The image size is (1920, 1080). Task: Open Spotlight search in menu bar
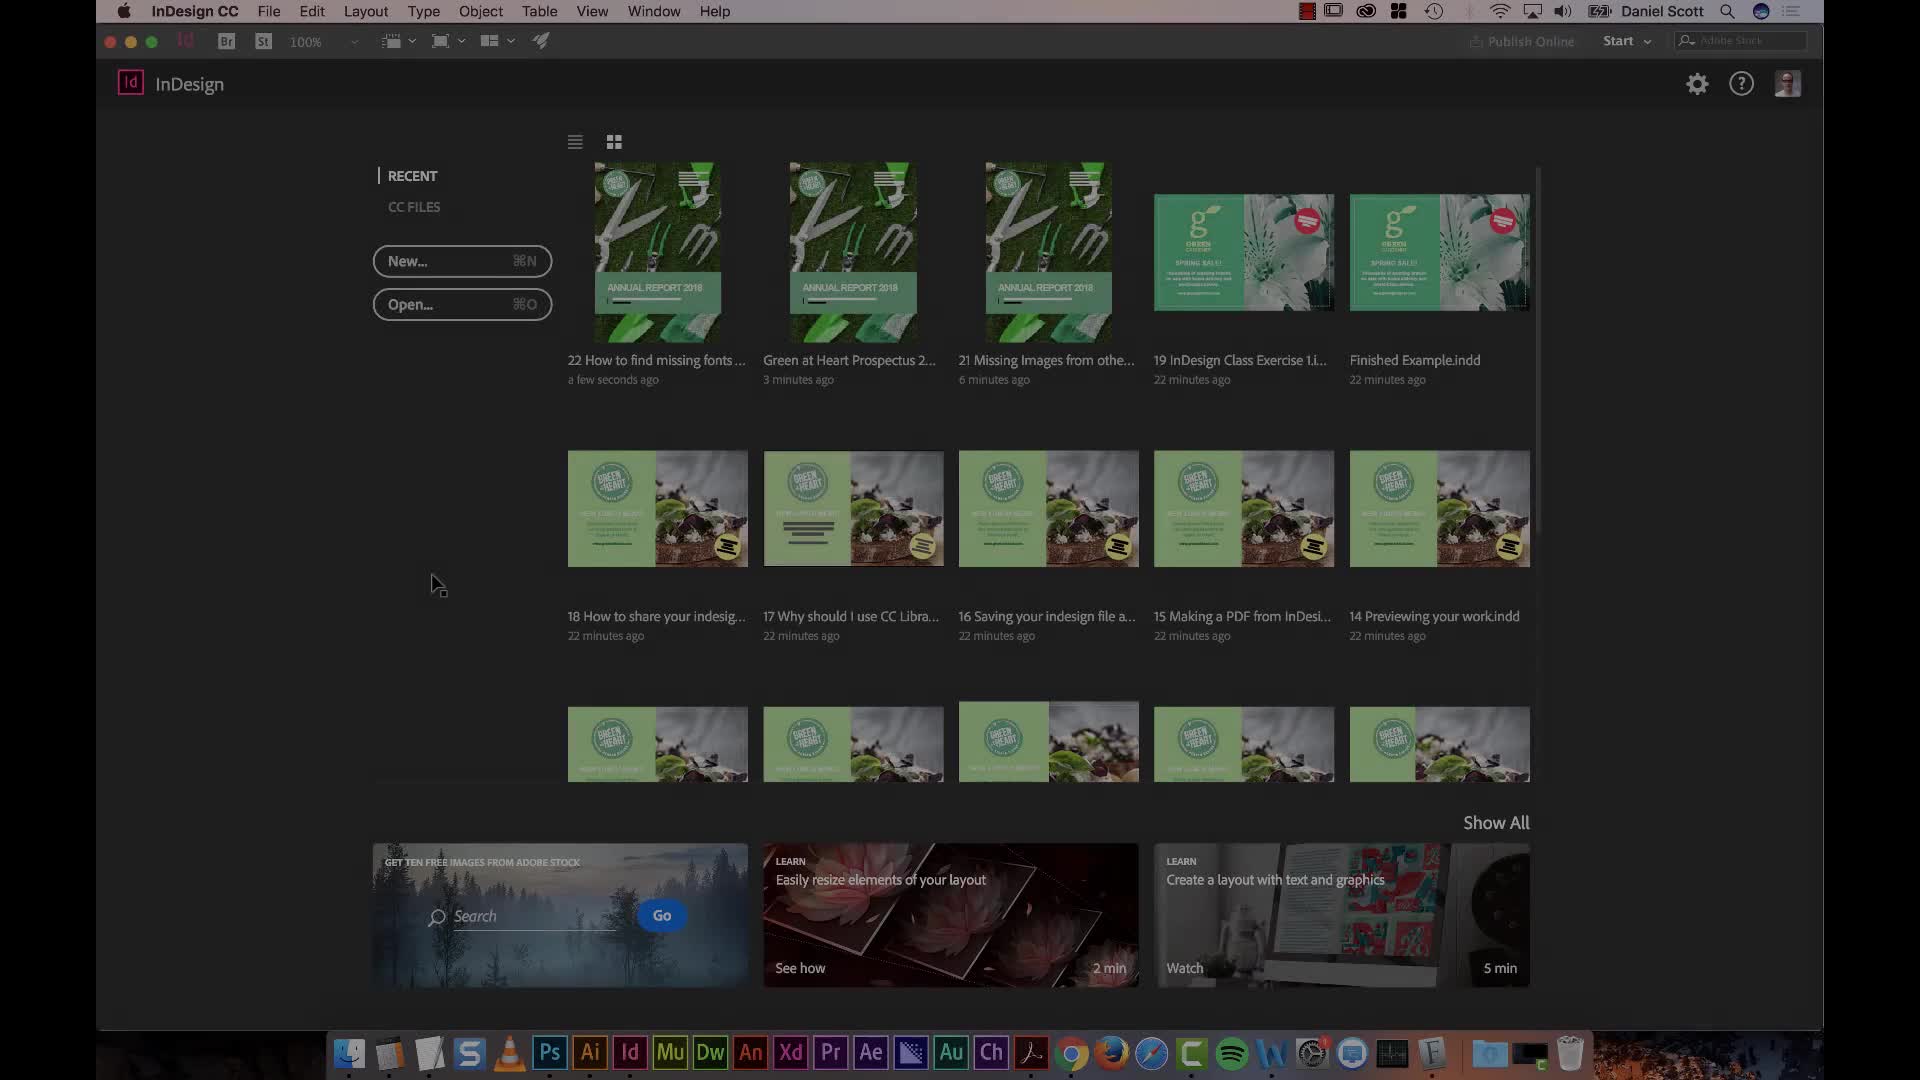(x=1727, y=11)
